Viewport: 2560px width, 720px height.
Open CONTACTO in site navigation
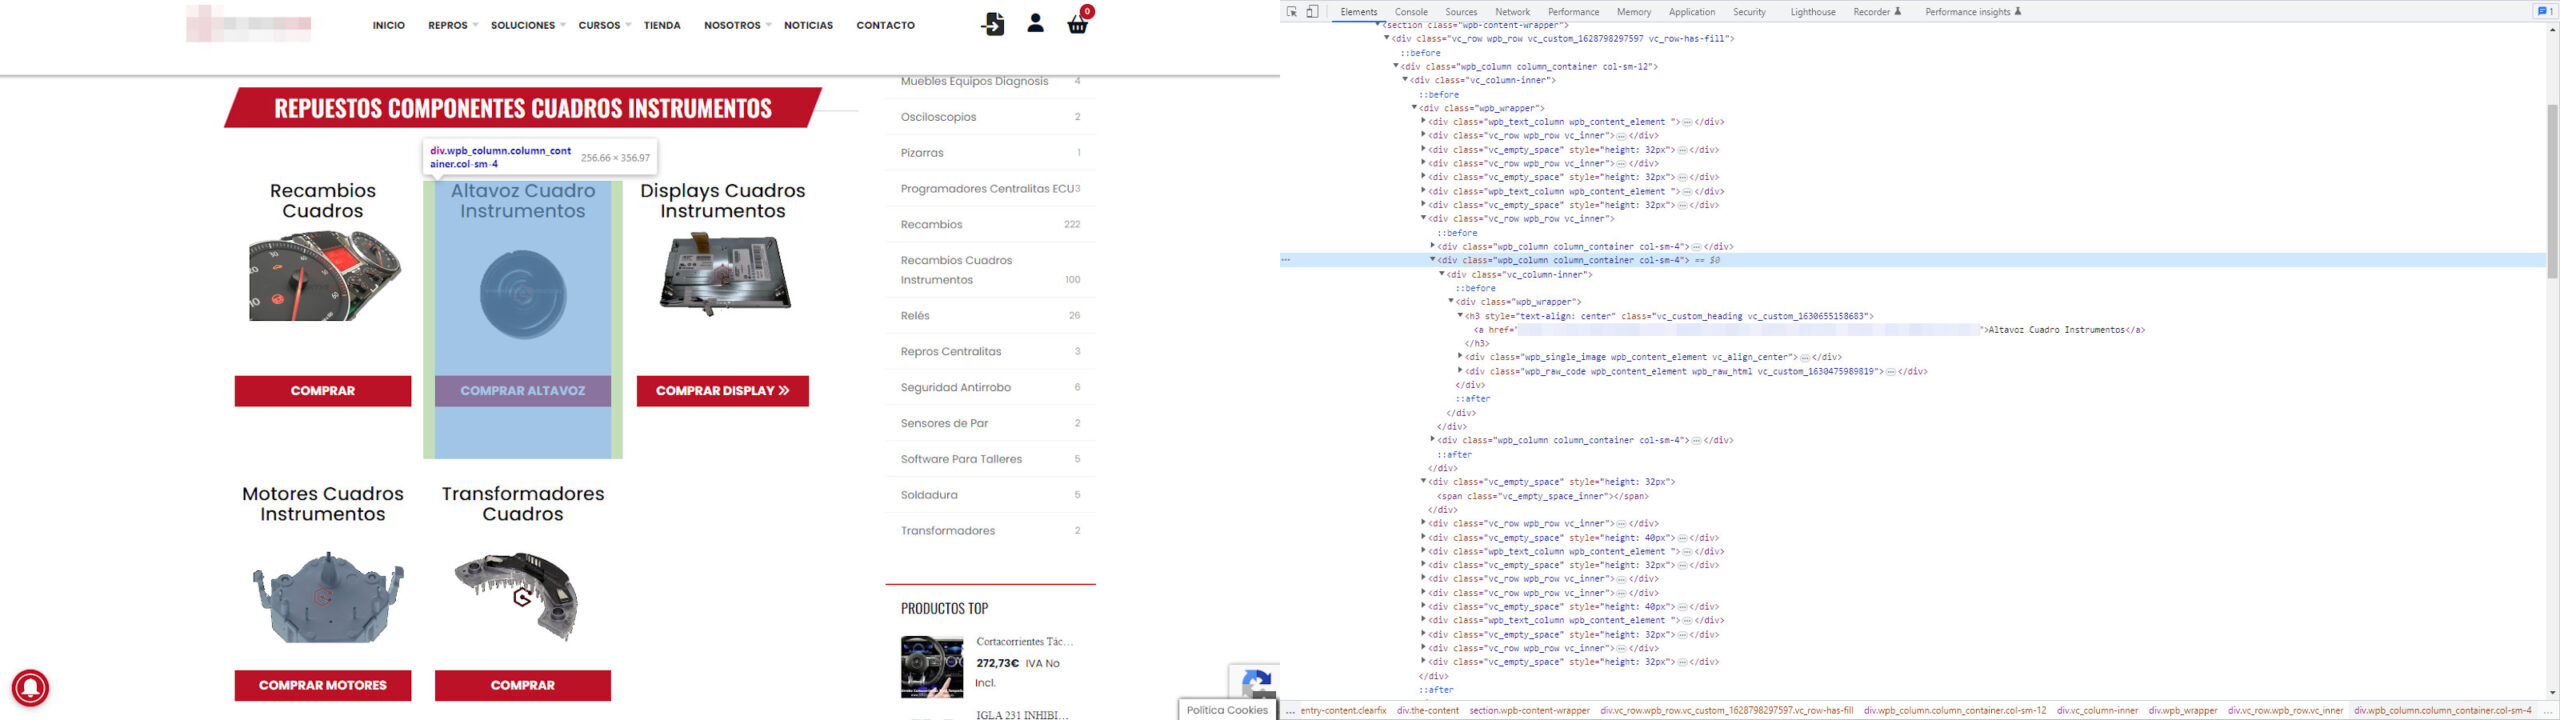[885, 25]
